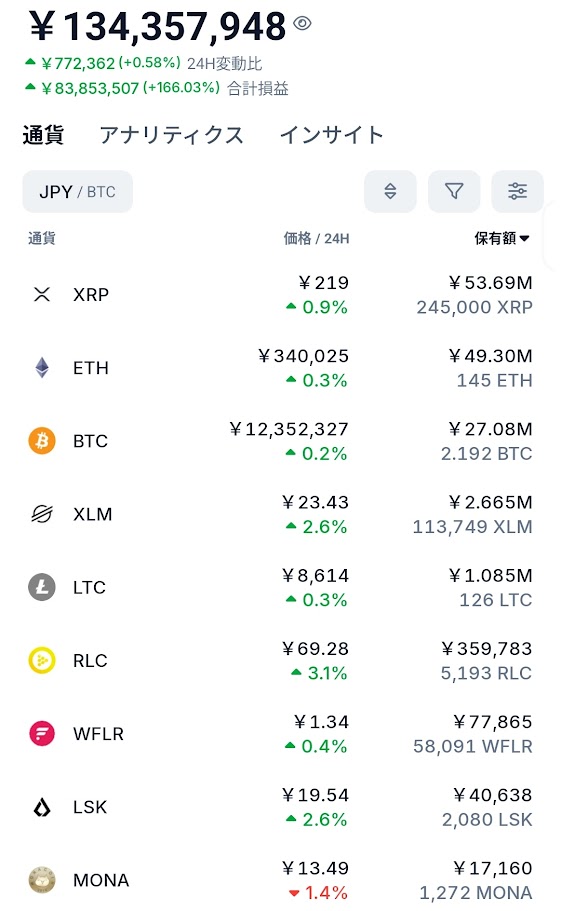This screenshot has width=561, height=911.
Task: Tap the Stellar XLM icon
Action: pyautogui.click(x=42, y=514)
